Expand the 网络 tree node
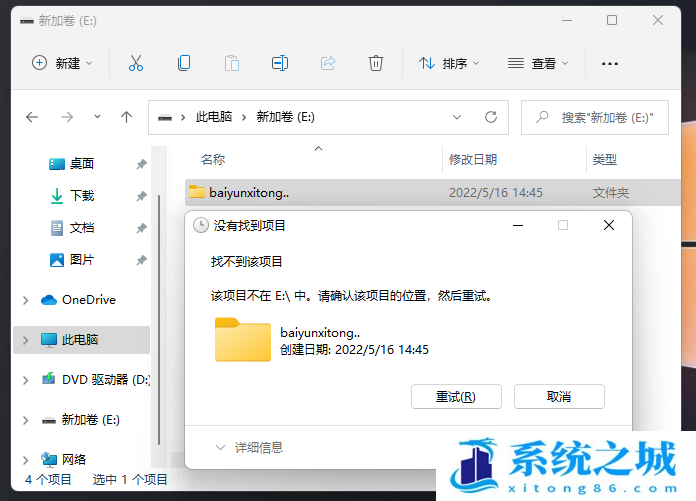Image resolution: width=696 pixels, height=501 pixels. click(25, 460)
